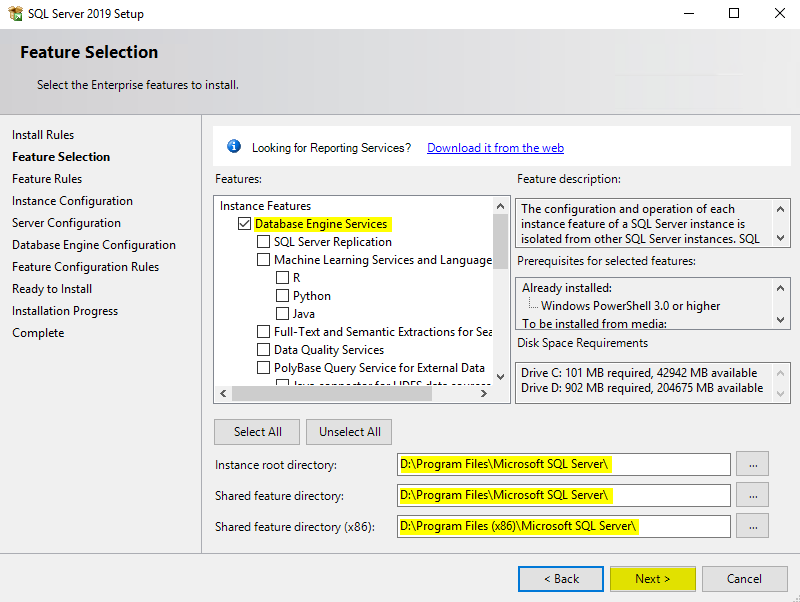The height and width of the screenshot is (602, 800).
Task: Browse for shared feature directory (x86)
Action: 752,526
